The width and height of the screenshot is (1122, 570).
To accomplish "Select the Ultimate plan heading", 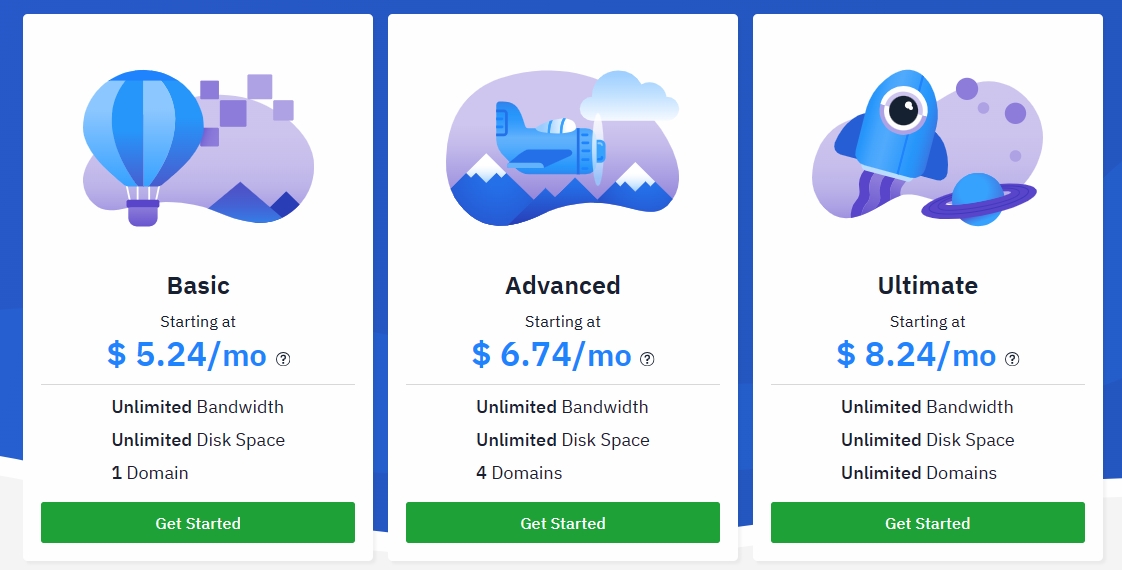I will (x=927, y=285).
